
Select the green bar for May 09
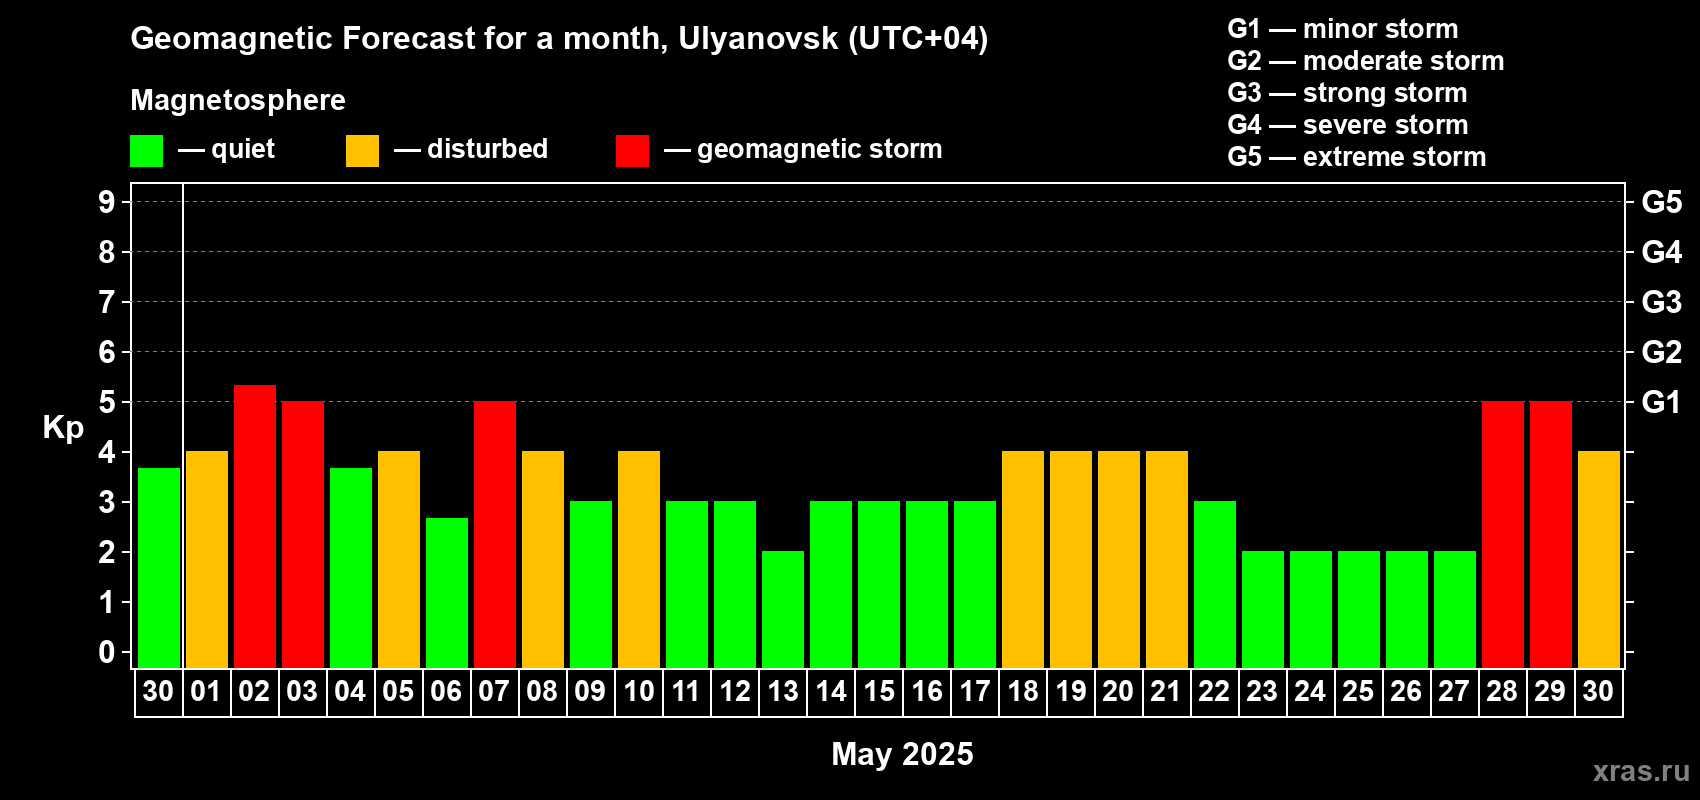(x=591, y=584)
